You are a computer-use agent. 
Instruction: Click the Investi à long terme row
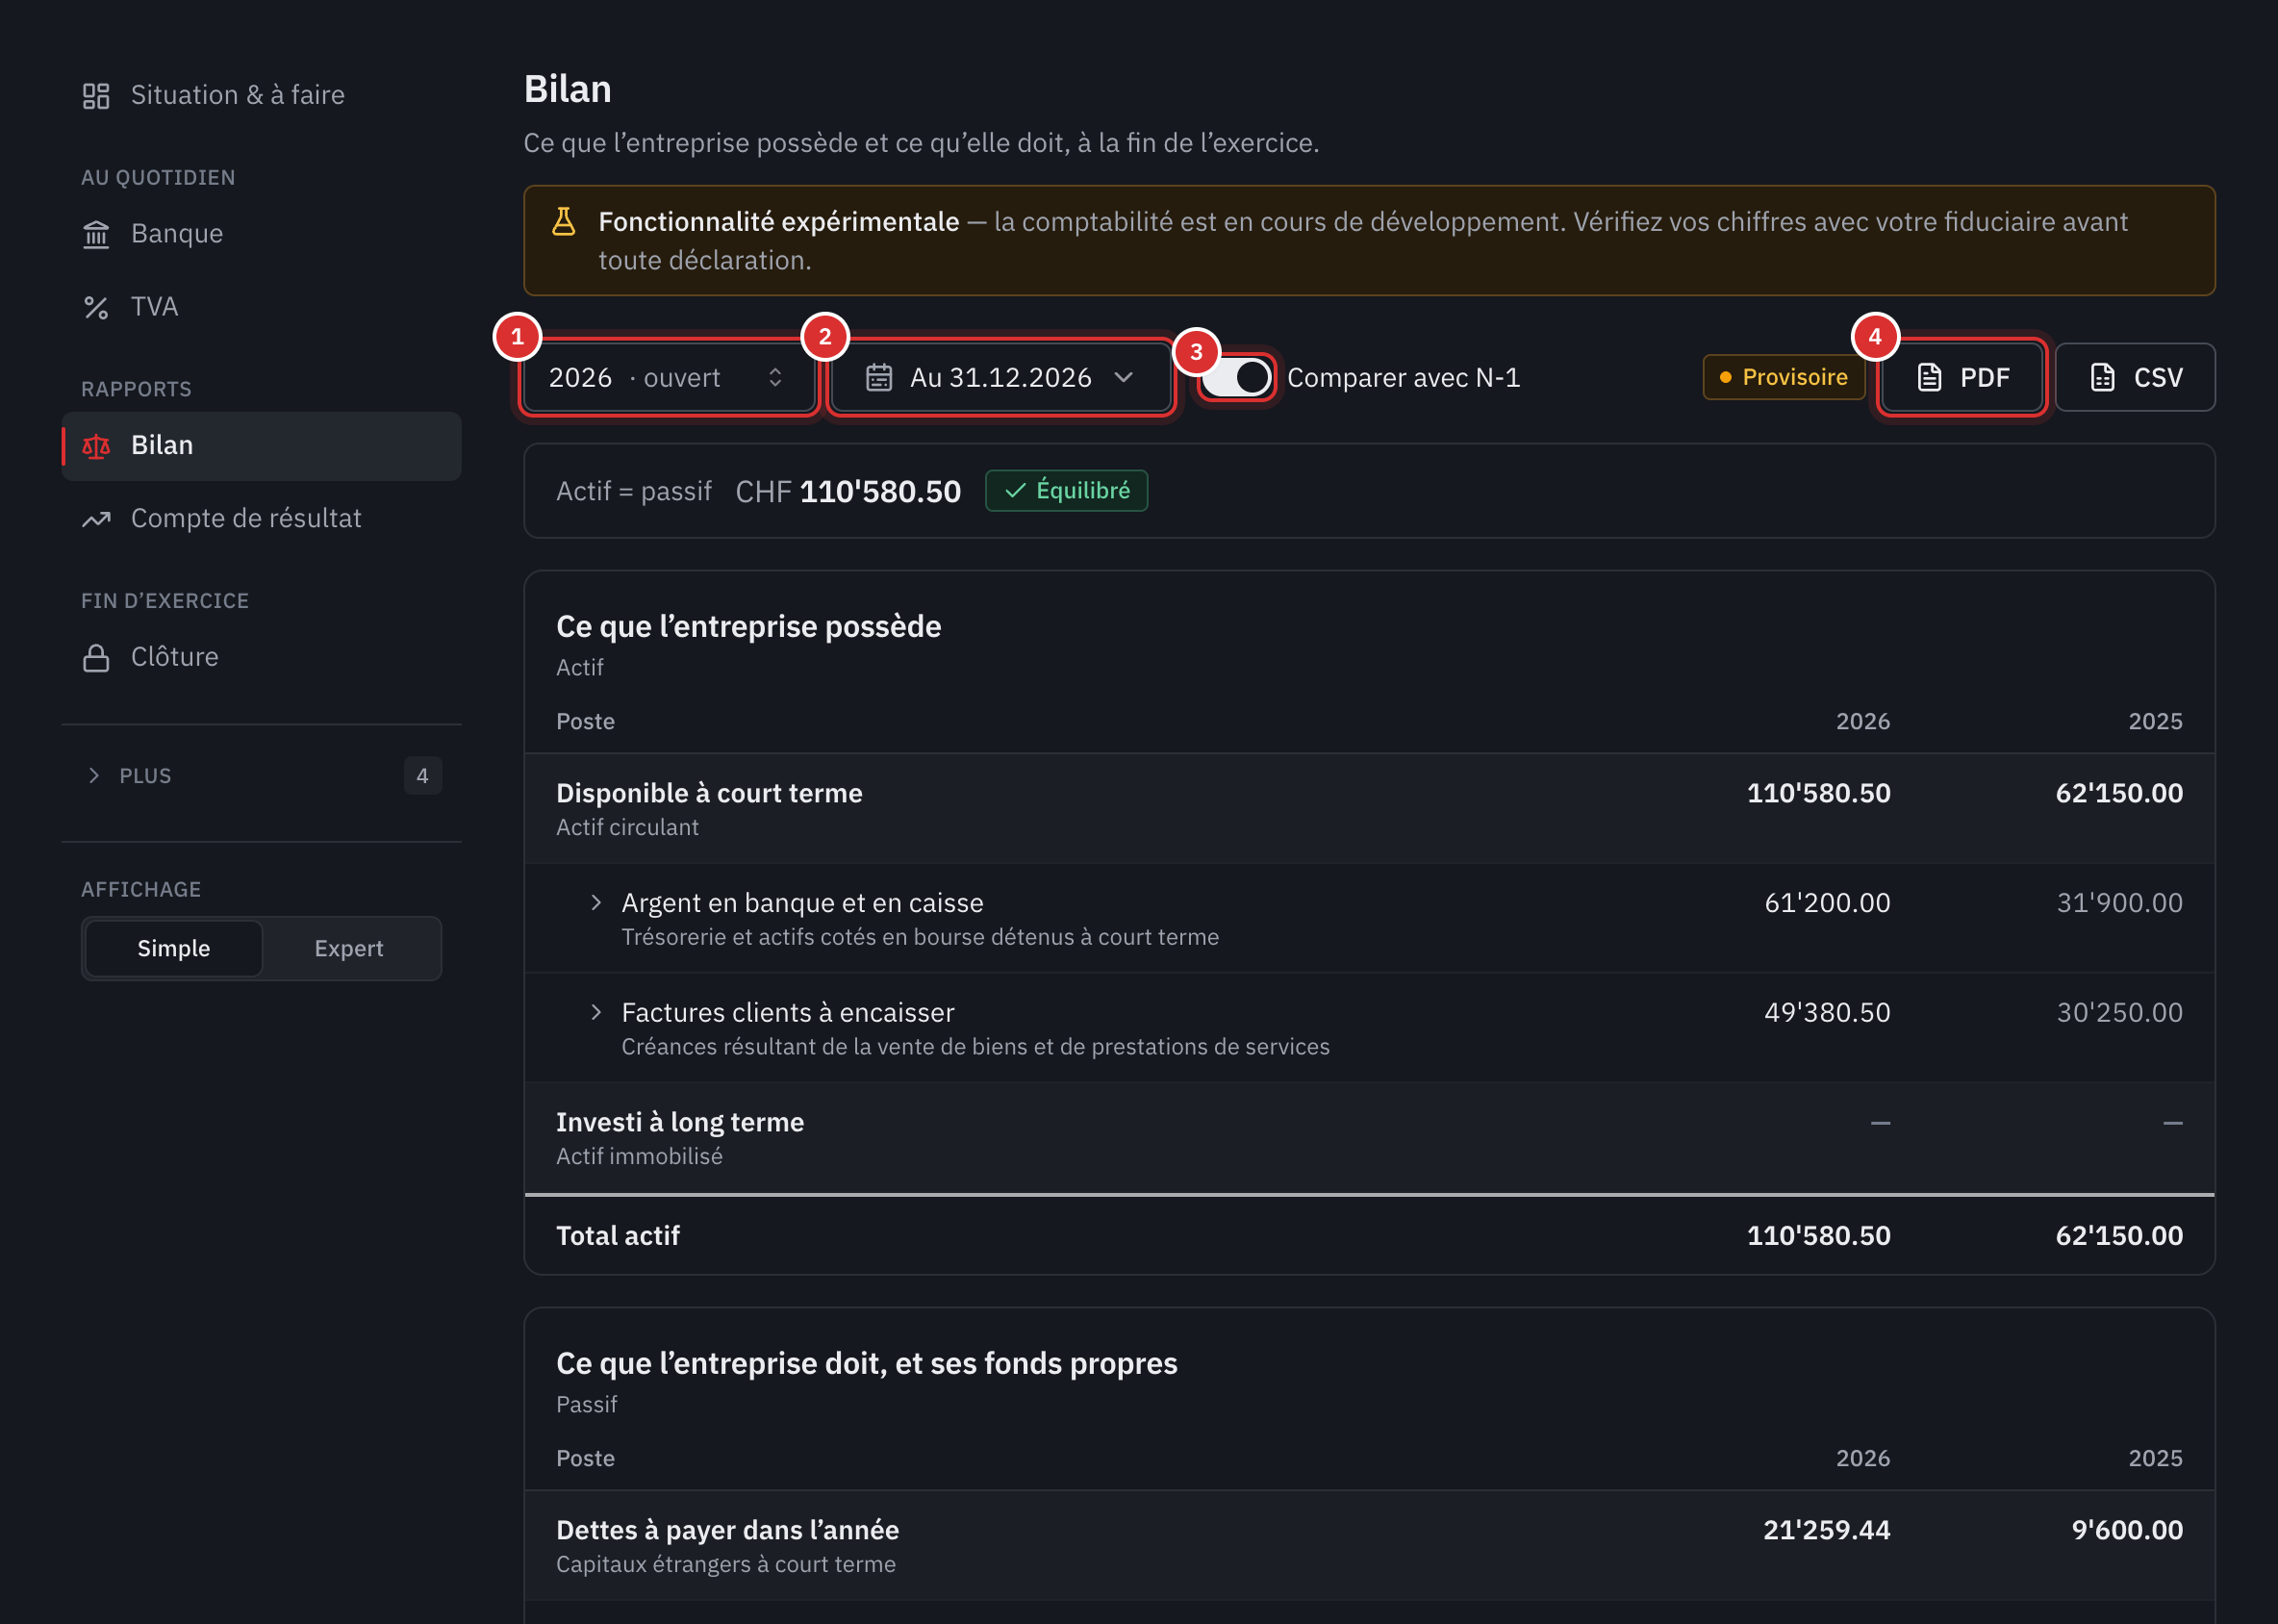click(x=1369, y=1138)
